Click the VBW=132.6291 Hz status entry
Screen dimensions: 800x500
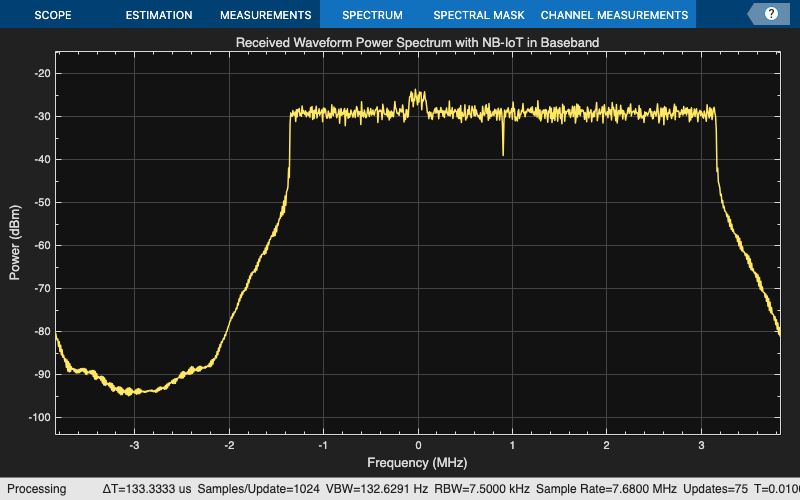pyautogui.click(x=377, y=489)
